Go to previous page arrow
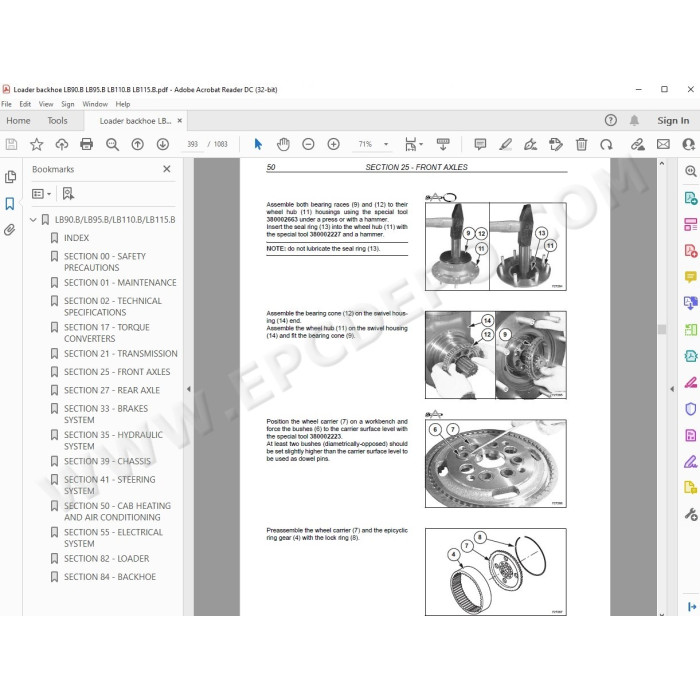Viewport: 700px width, 700px height. click(x=138, y=144)
